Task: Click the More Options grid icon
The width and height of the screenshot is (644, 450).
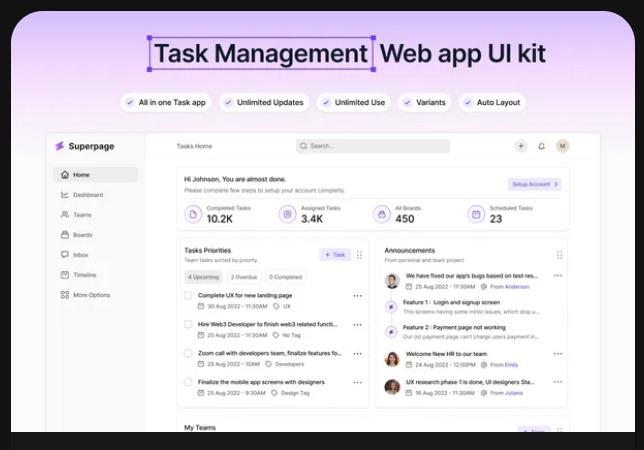Action: point(65,295)
